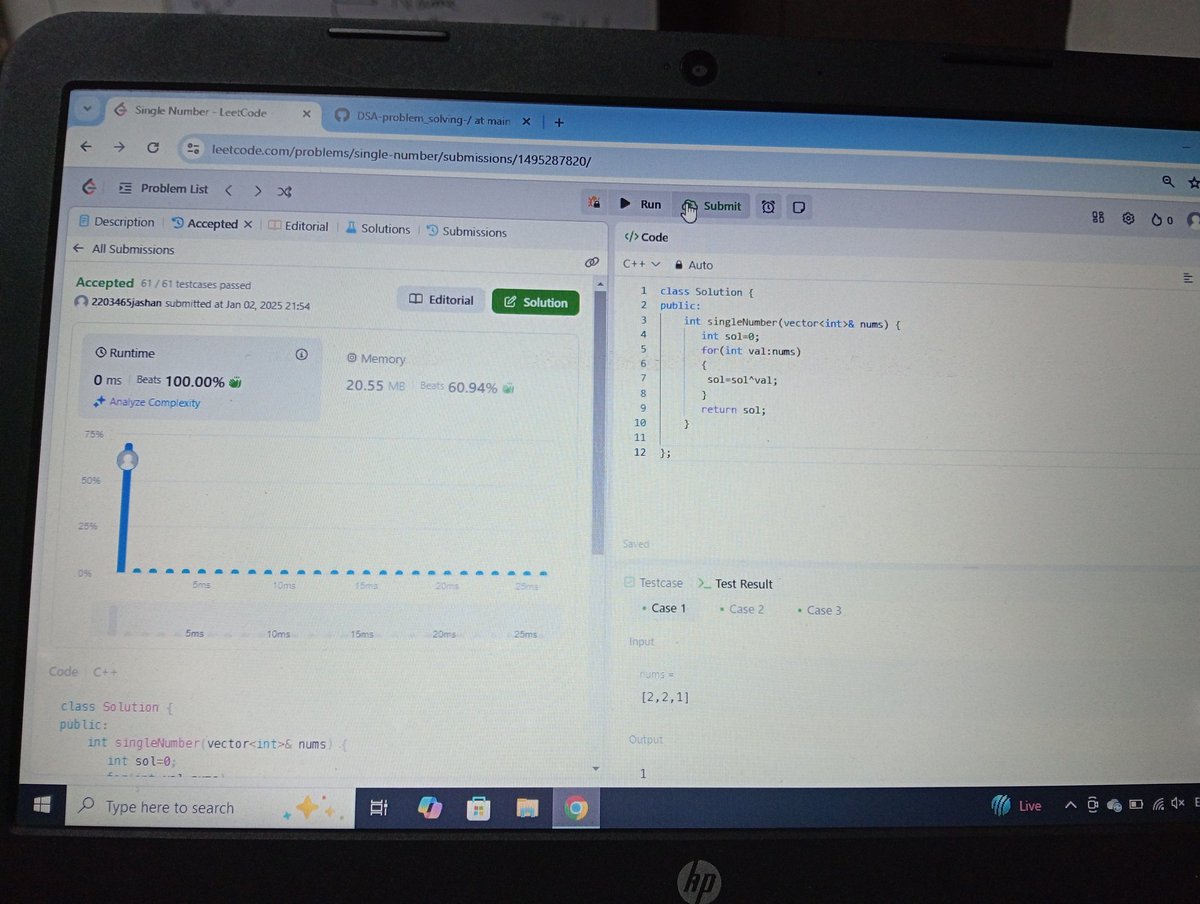Click the runtime info icon
The image size is (1200, 904).
(x=301, y=354)
